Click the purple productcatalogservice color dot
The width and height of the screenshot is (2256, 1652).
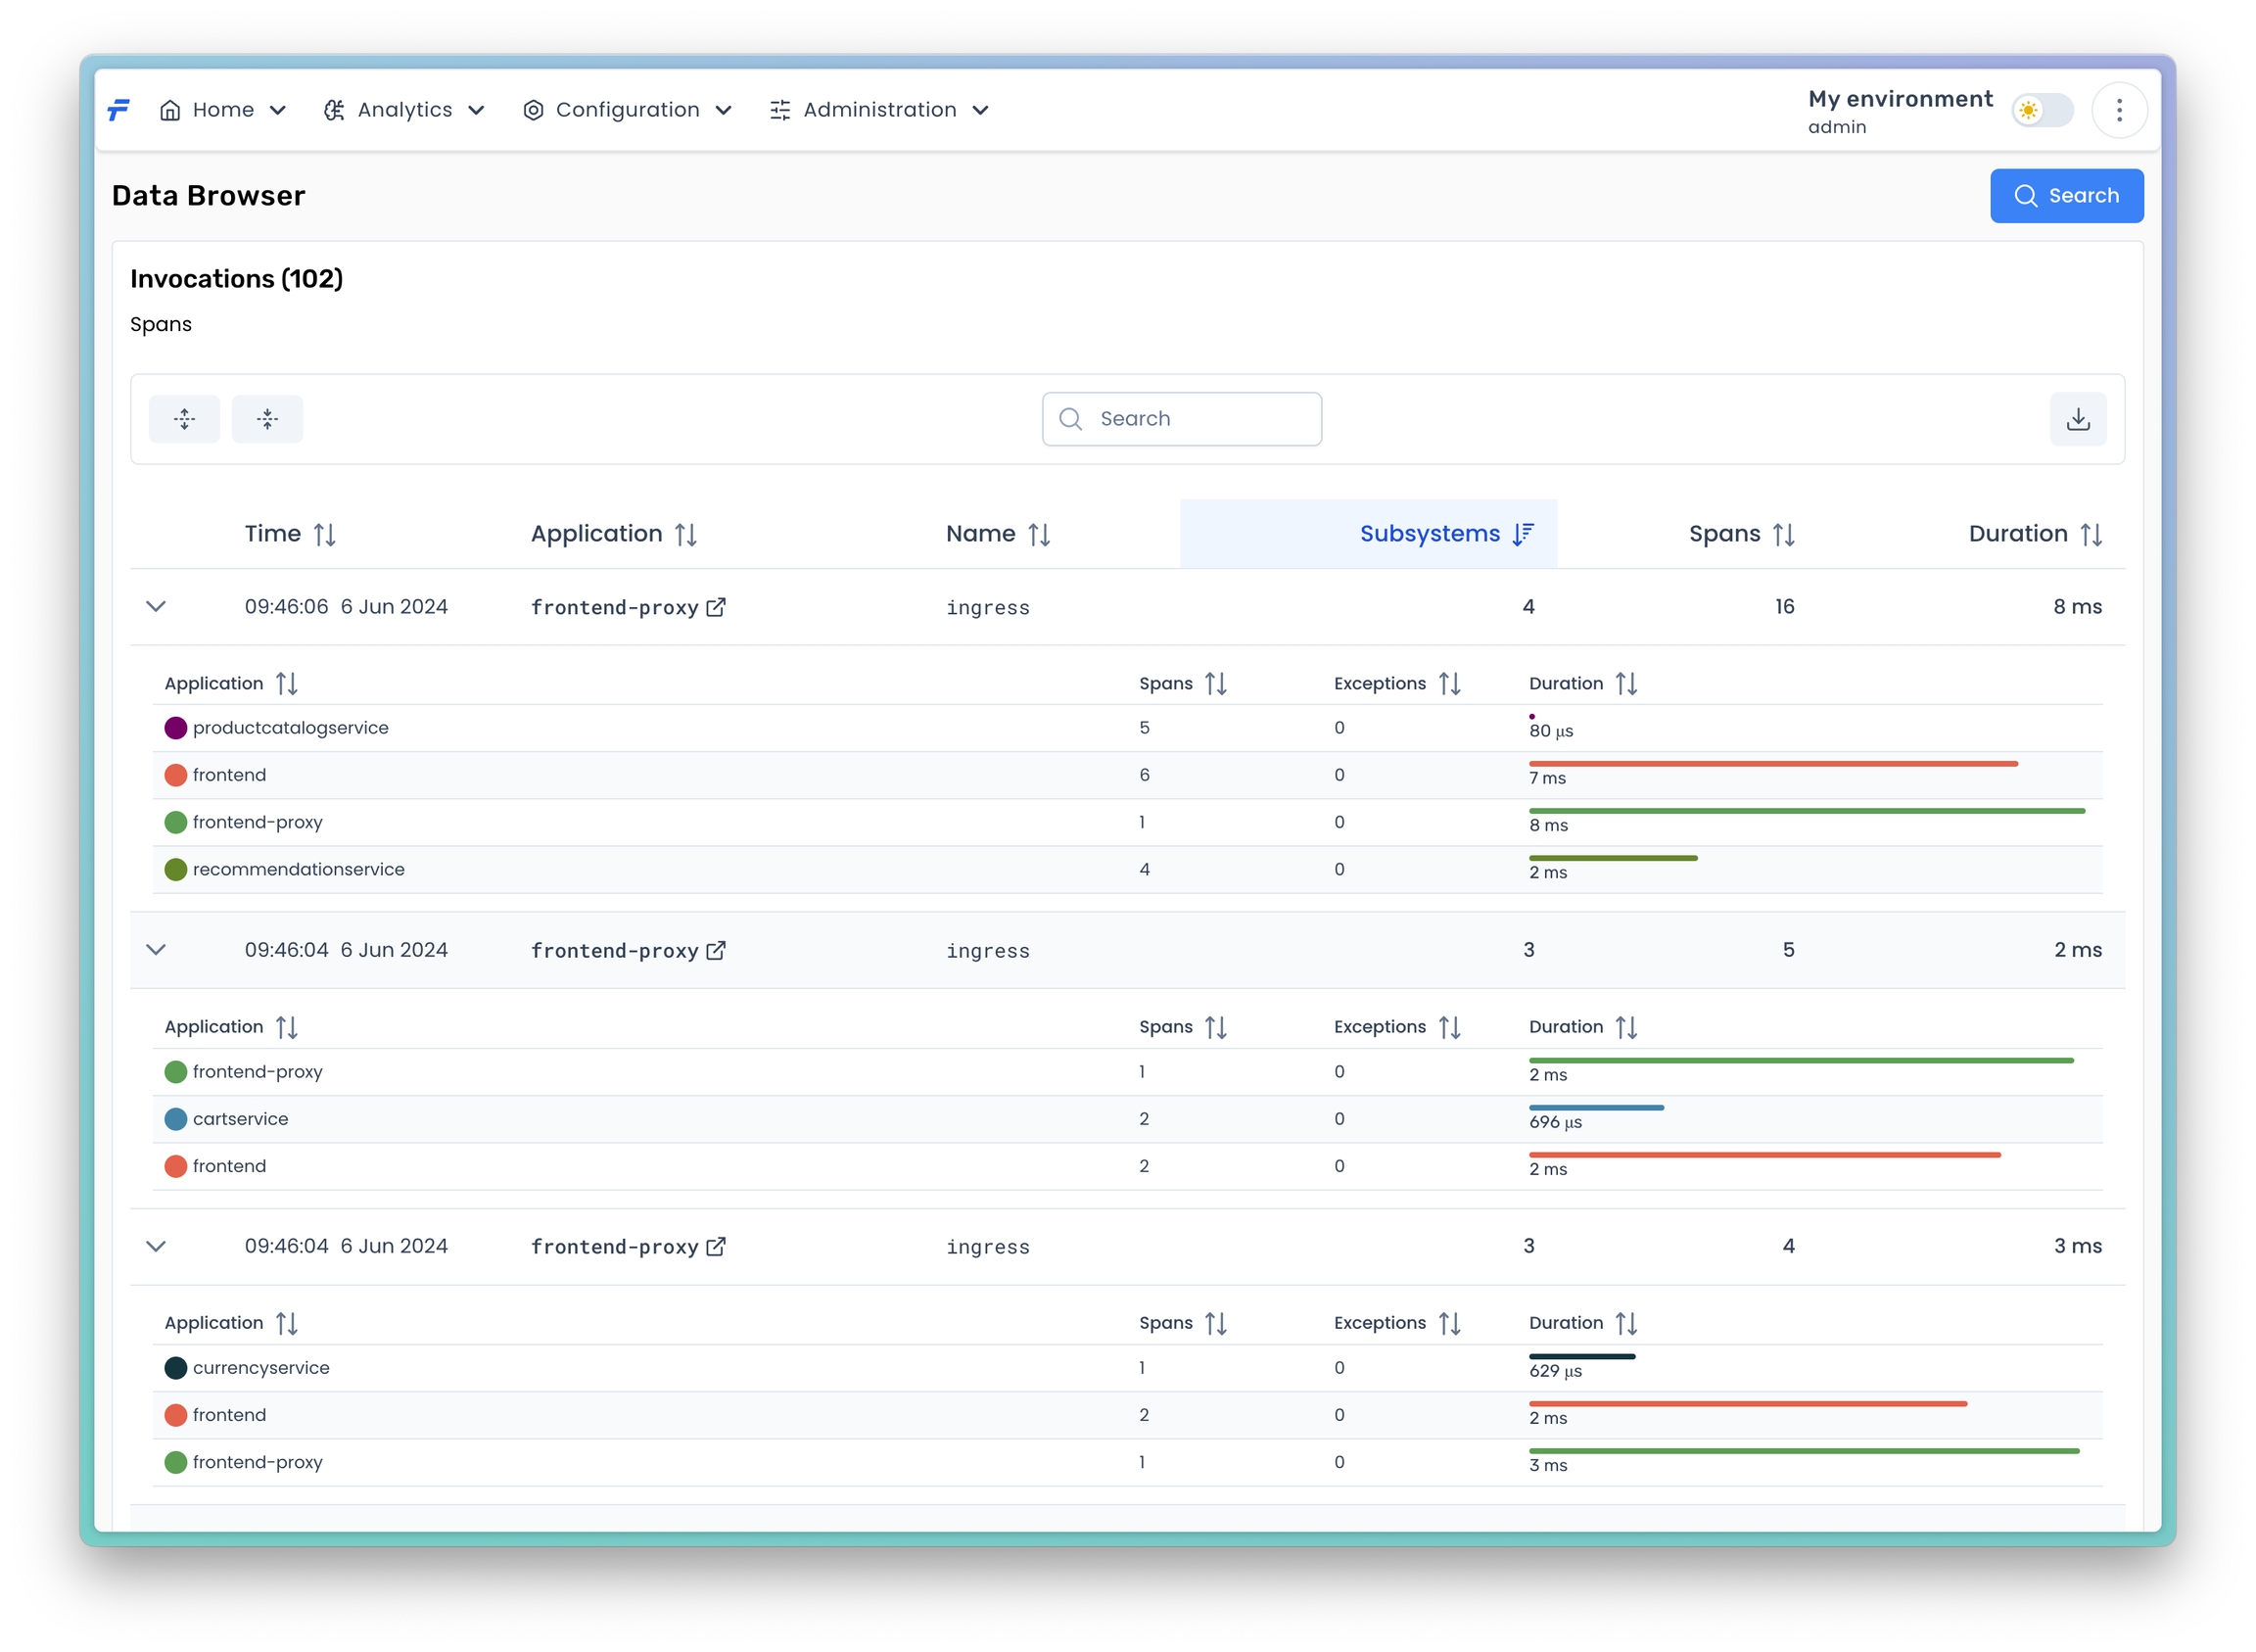tap(176, 728)
